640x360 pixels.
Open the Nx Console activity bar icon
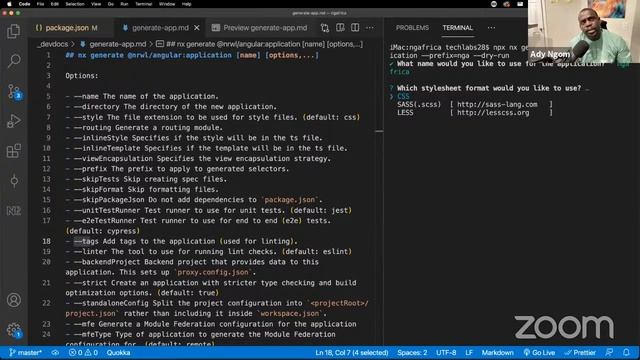coord(13,211)
